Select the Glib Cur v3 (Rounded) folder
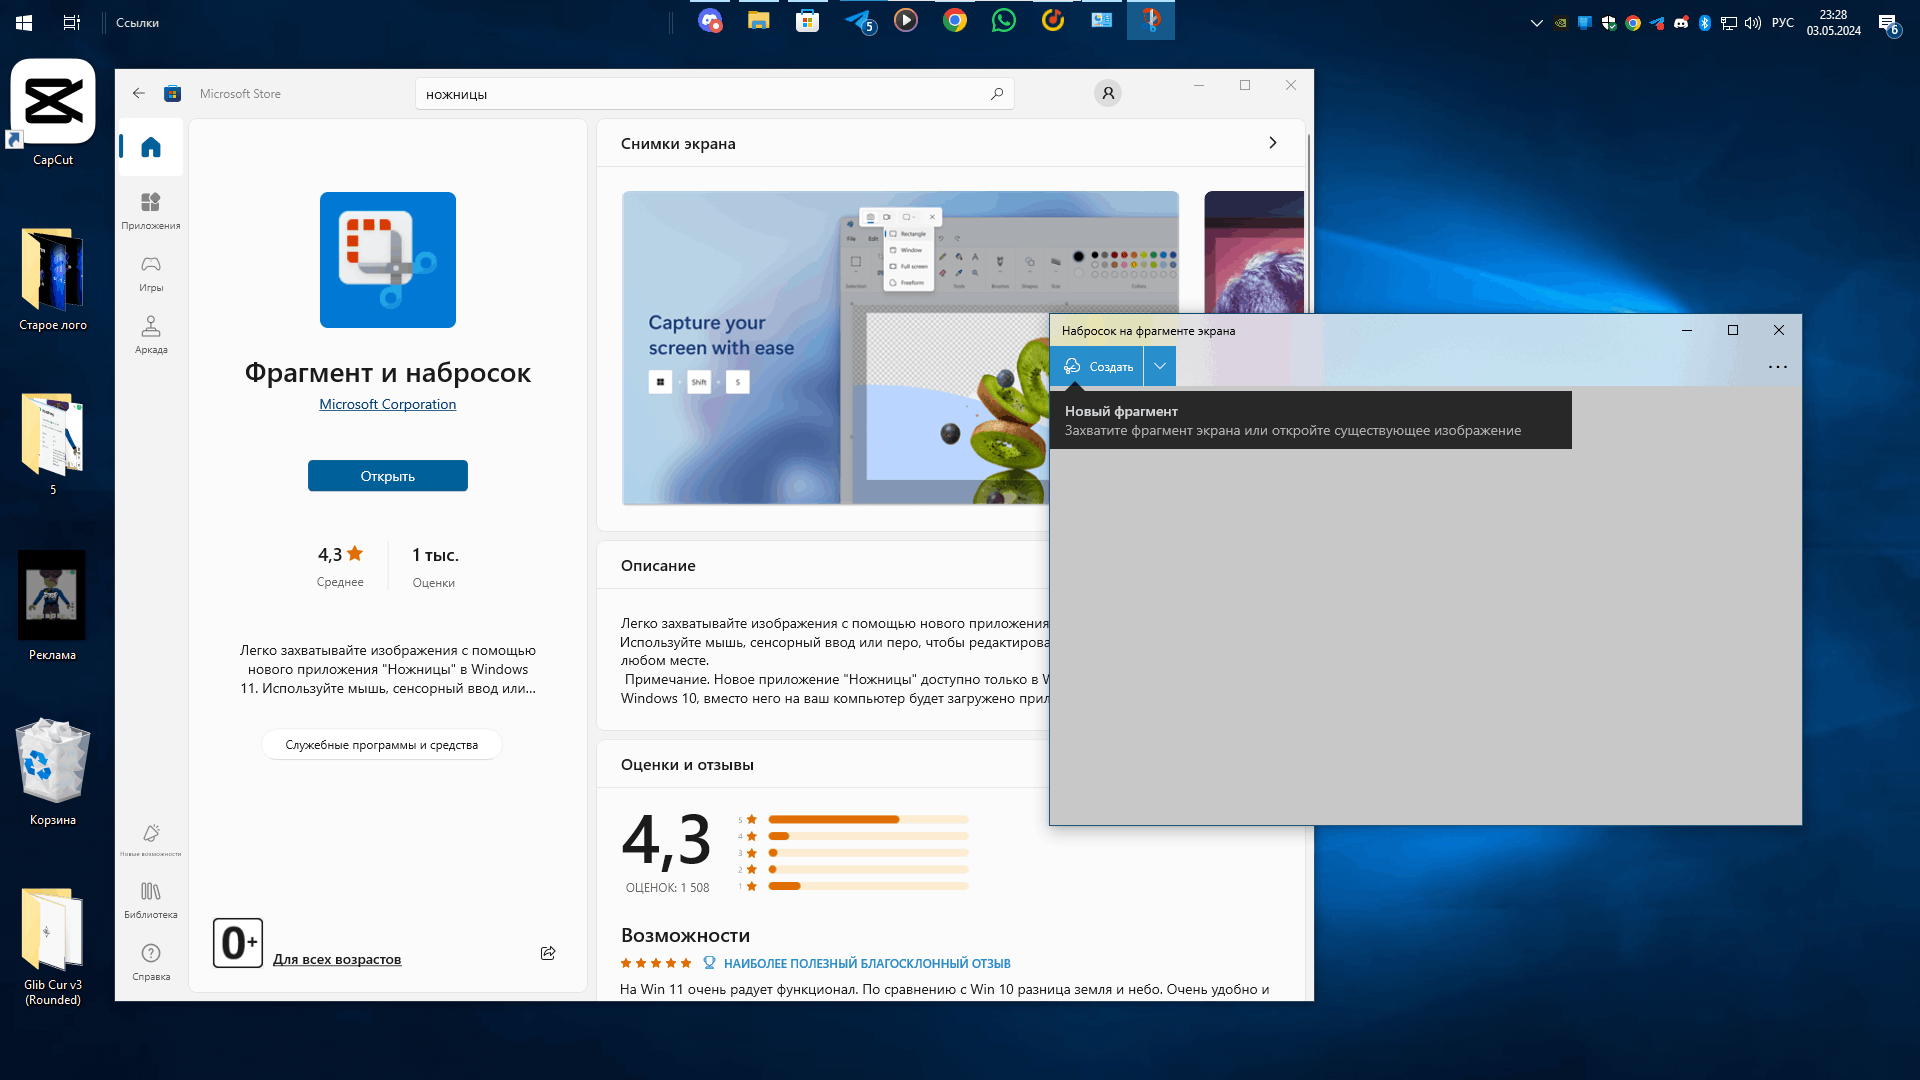Image resolution: width=1920 pixels, height=1080 pixels. (x=53, y=947)
